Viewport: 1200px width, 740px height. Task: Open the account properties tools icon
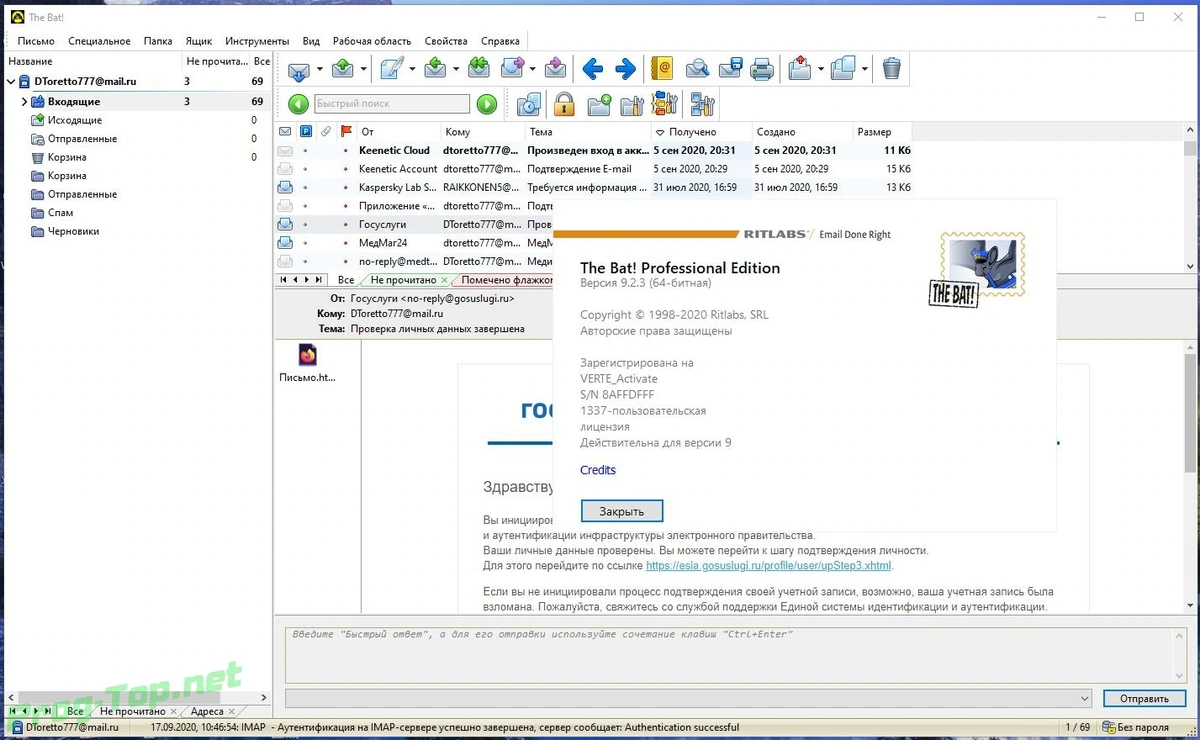(x=703, y=104)
